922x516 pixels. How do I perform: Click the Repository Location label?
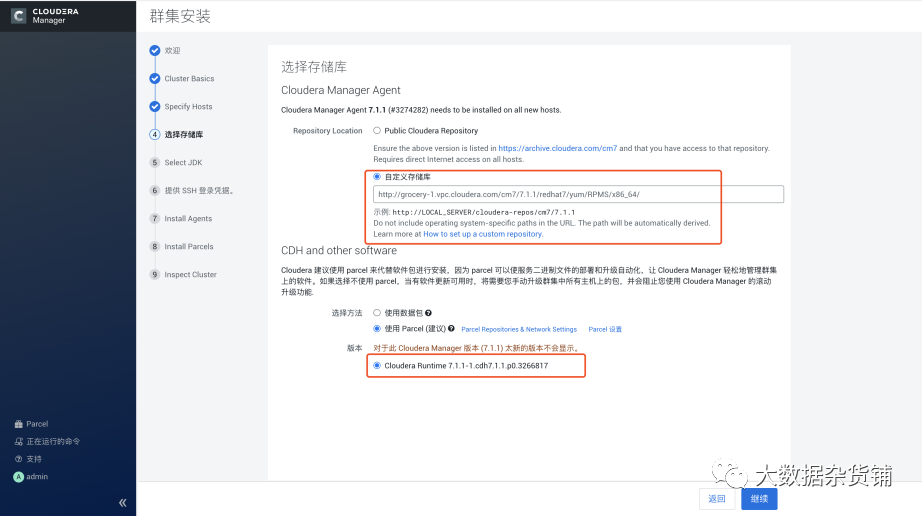328,130
